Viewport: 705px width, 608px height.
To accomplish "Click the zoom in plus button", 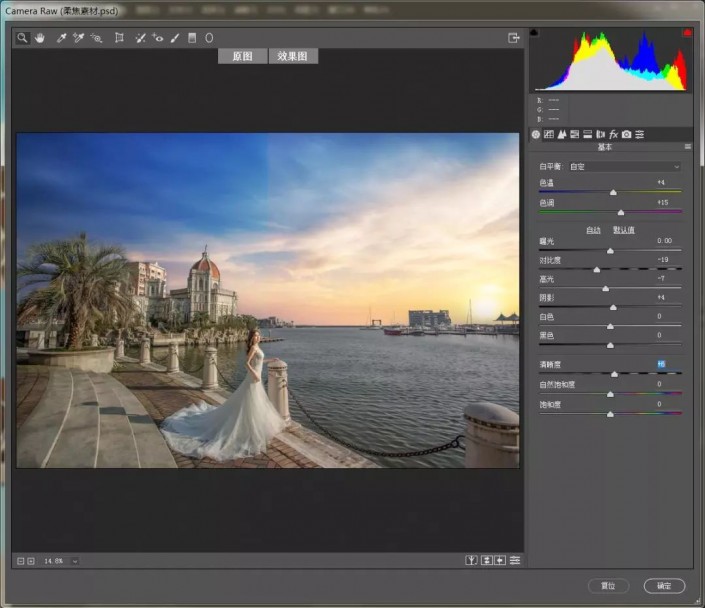I will (x=31, y=561).
